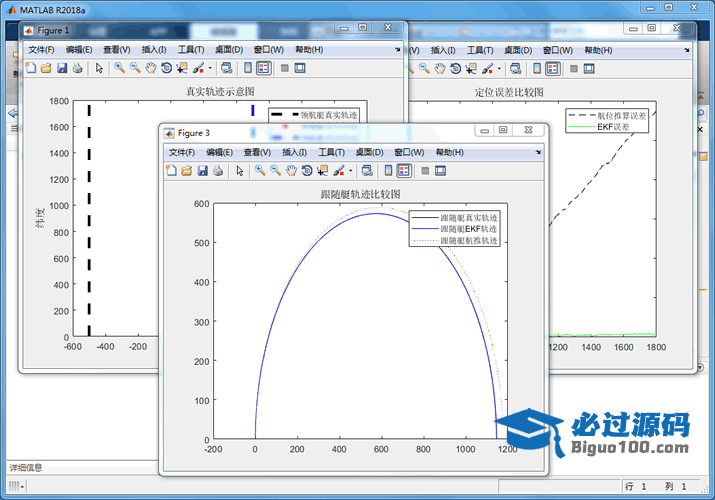Enable Rotate 3D tool in Figure 1
This screenshot has width=715, height=500.
166,68
